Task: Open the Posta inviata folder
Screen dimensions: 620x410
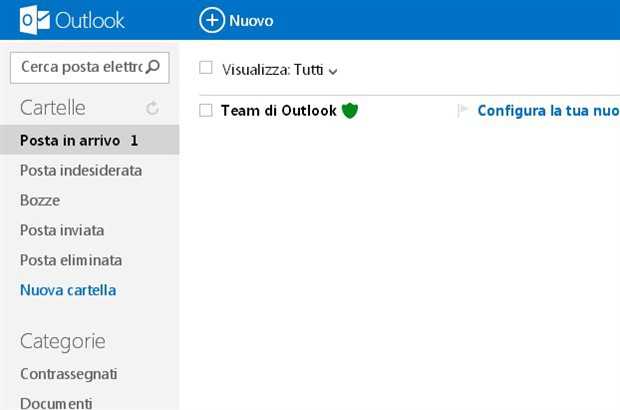Action: coord(62,230)
